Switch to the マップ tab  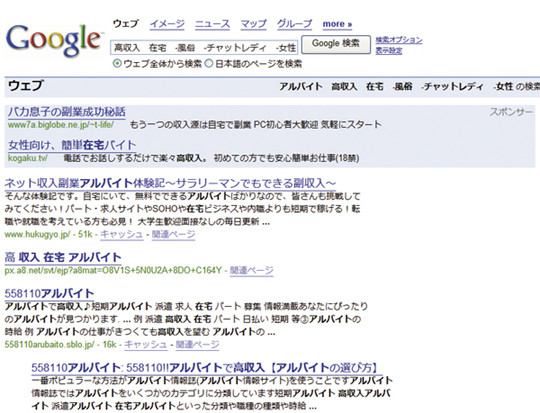pos(253,24)
